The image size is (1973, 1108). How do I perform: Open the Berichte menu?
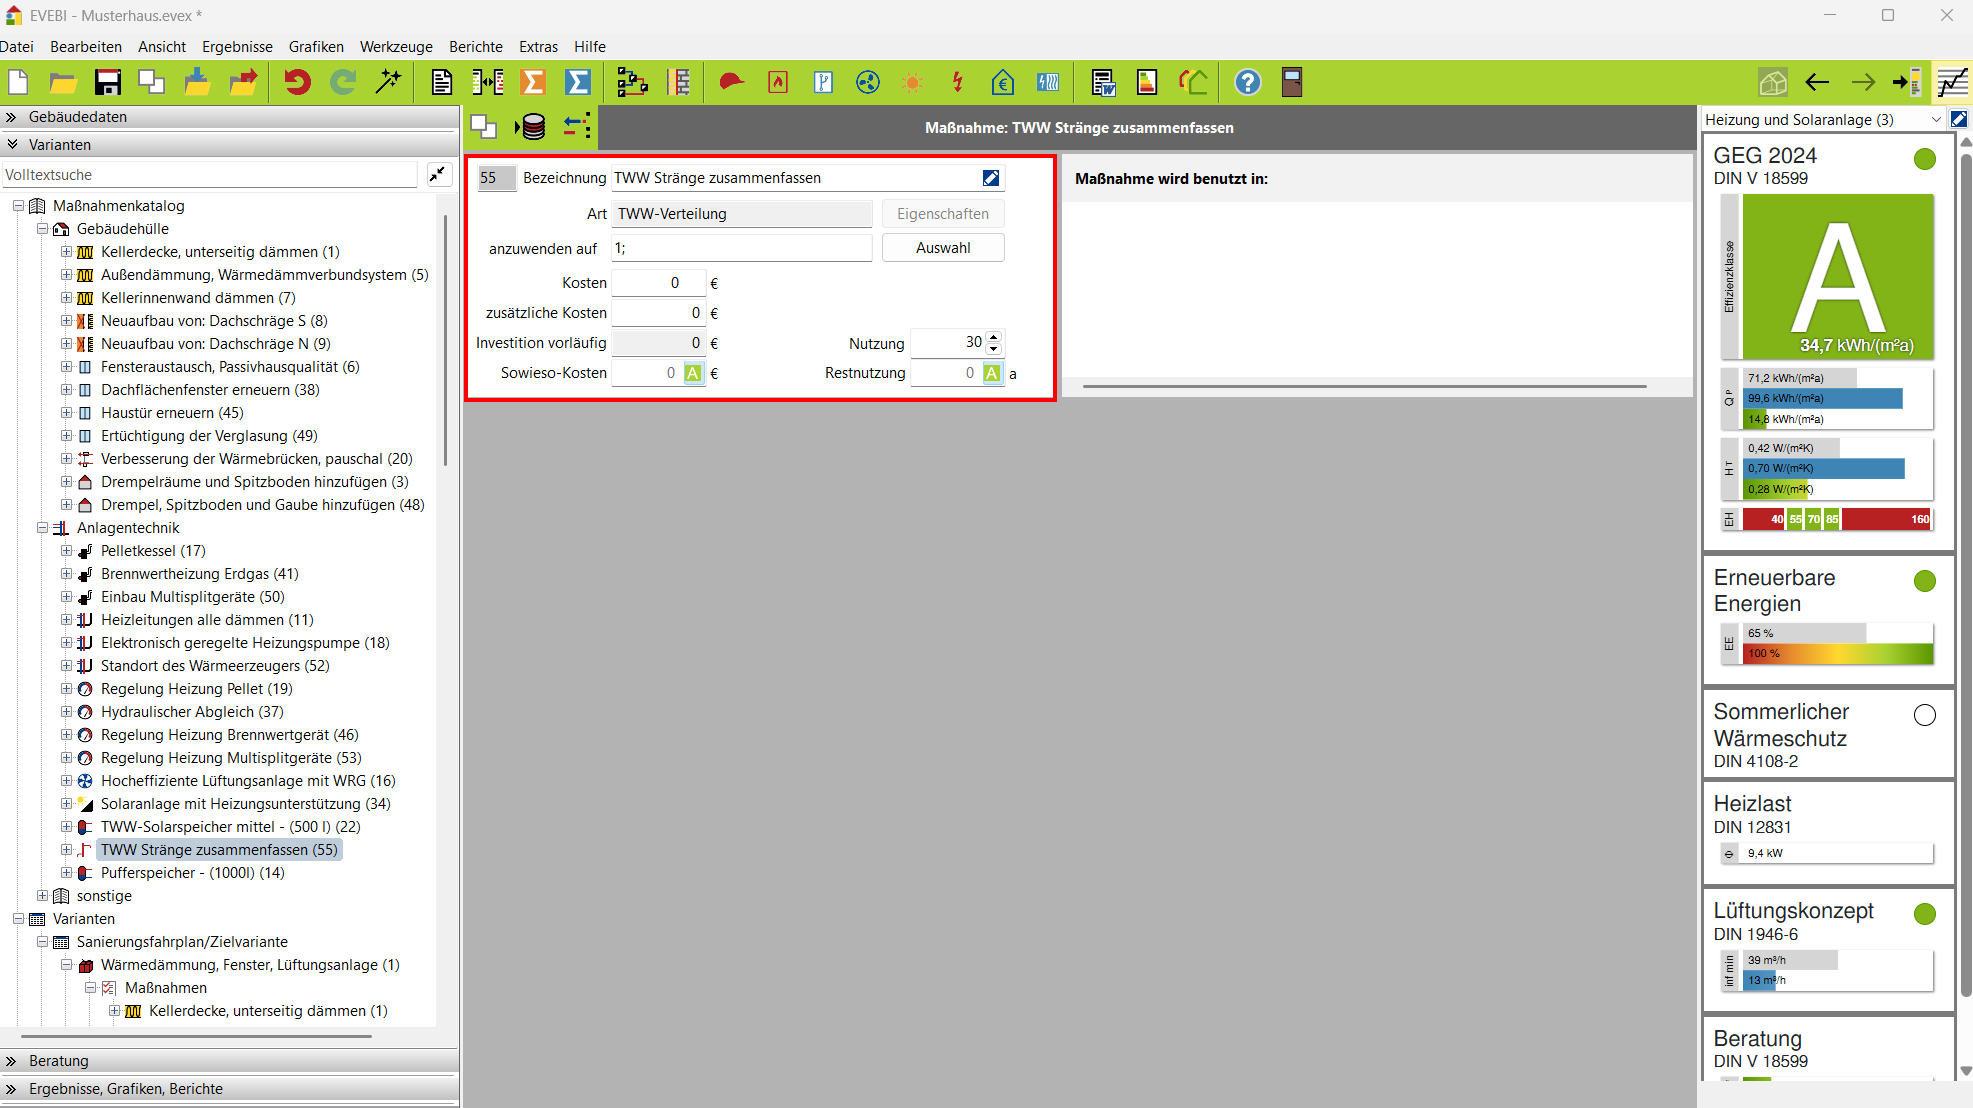tap(475, 47)
